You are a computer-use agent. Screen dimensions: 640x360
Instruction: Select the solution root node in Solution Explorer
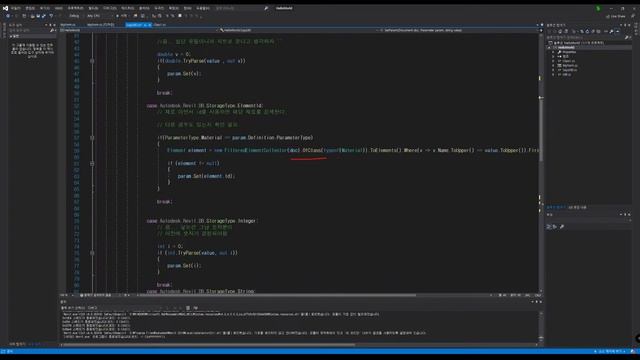coord(576,43)
